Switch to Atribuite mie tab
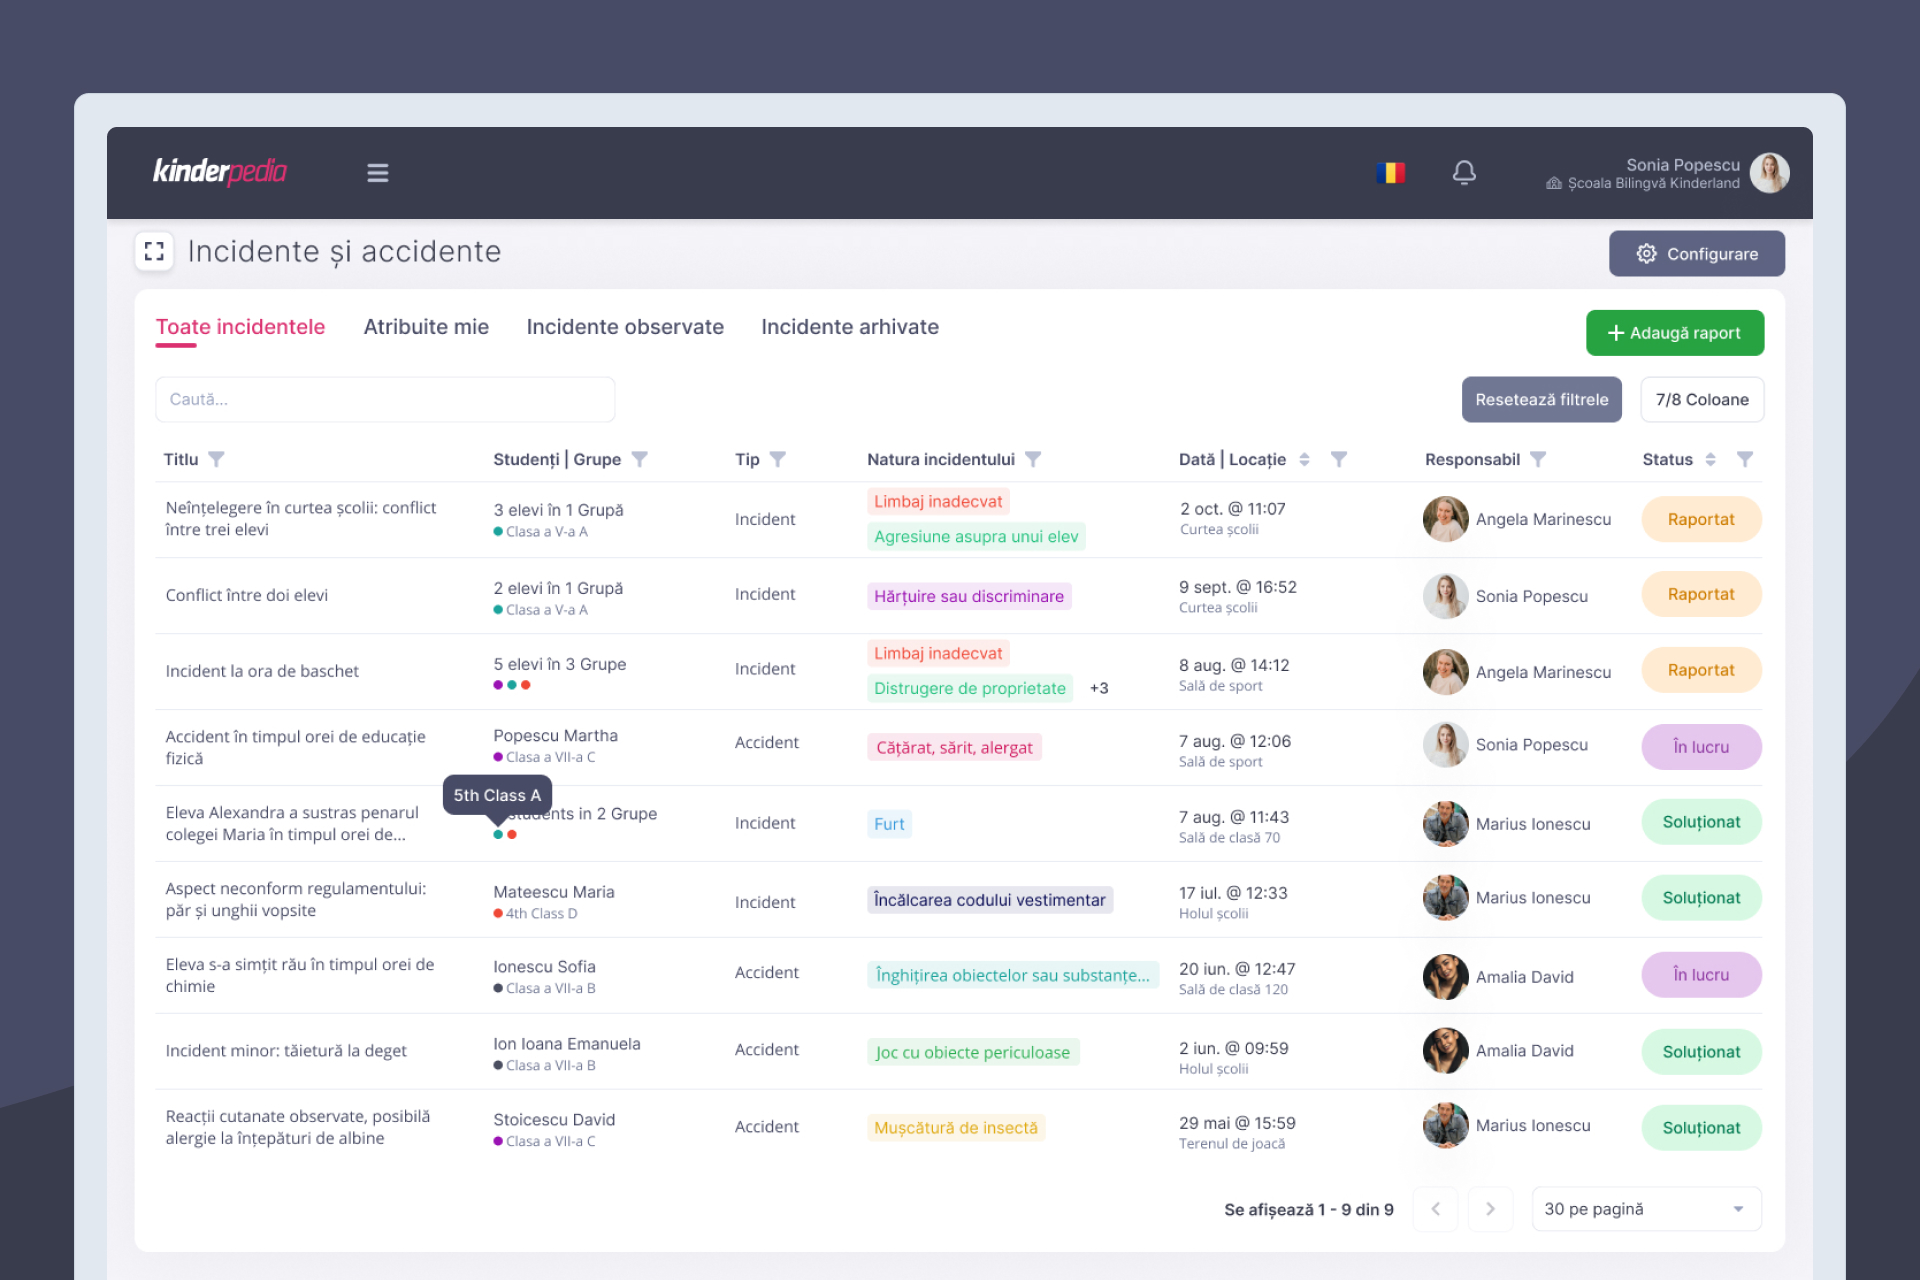 [426, 327]
